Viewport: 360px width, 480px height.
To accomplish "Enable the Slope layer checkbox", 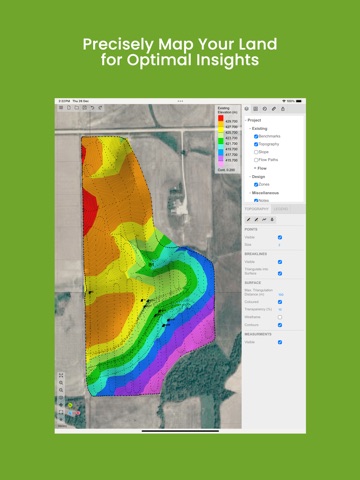I will [256, 152].
